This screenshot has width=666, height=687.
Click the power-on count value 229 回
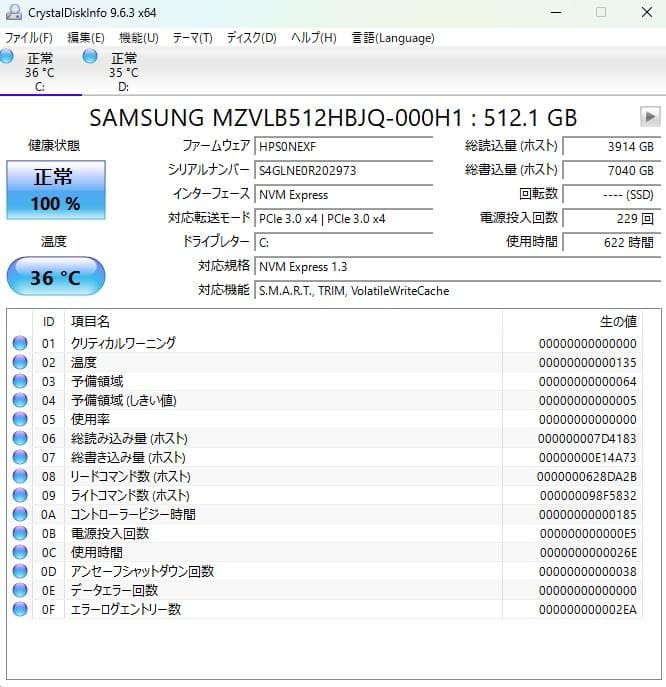(612, 219)
